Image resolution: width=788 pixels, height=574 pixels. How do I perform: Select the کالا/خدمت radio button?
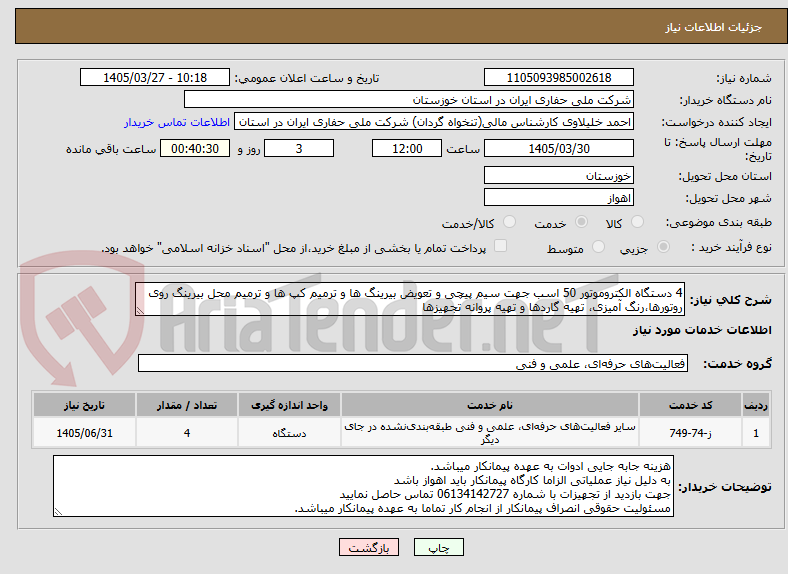coord(509,222)
